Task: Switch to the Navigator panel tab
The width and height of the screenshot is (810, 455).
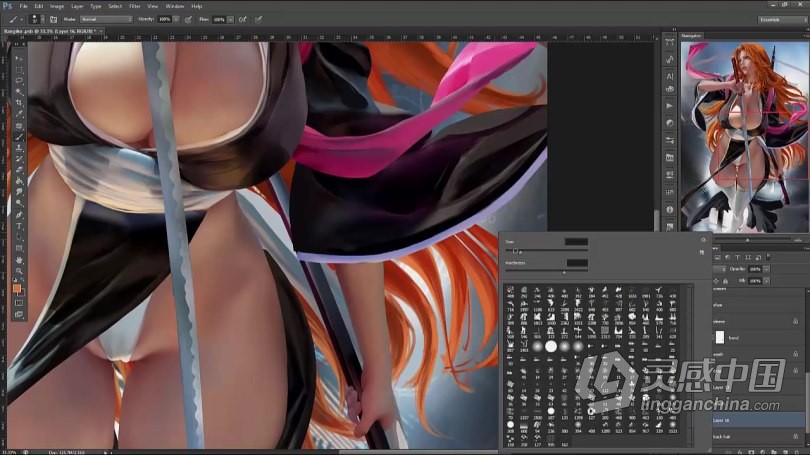Action: pos(691,36)
